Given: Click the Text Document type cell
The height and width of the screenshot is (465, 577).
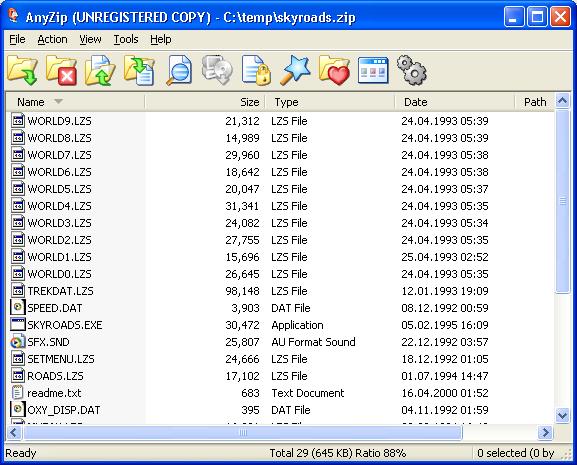Looking at the screenshot, I should click(x=308, y=393).
